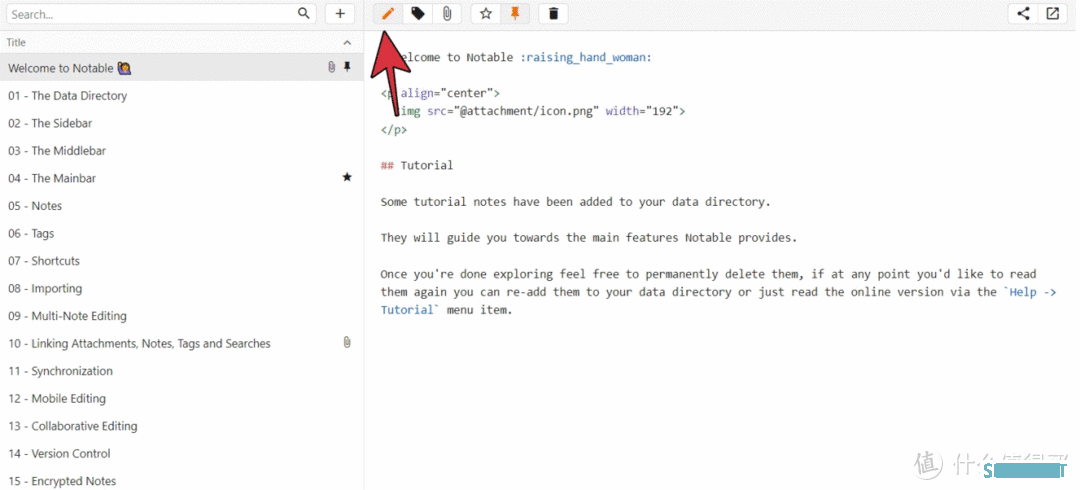
Task: Click paperclip icon on Linking Attachments row
Action: (x=347, y=343)
